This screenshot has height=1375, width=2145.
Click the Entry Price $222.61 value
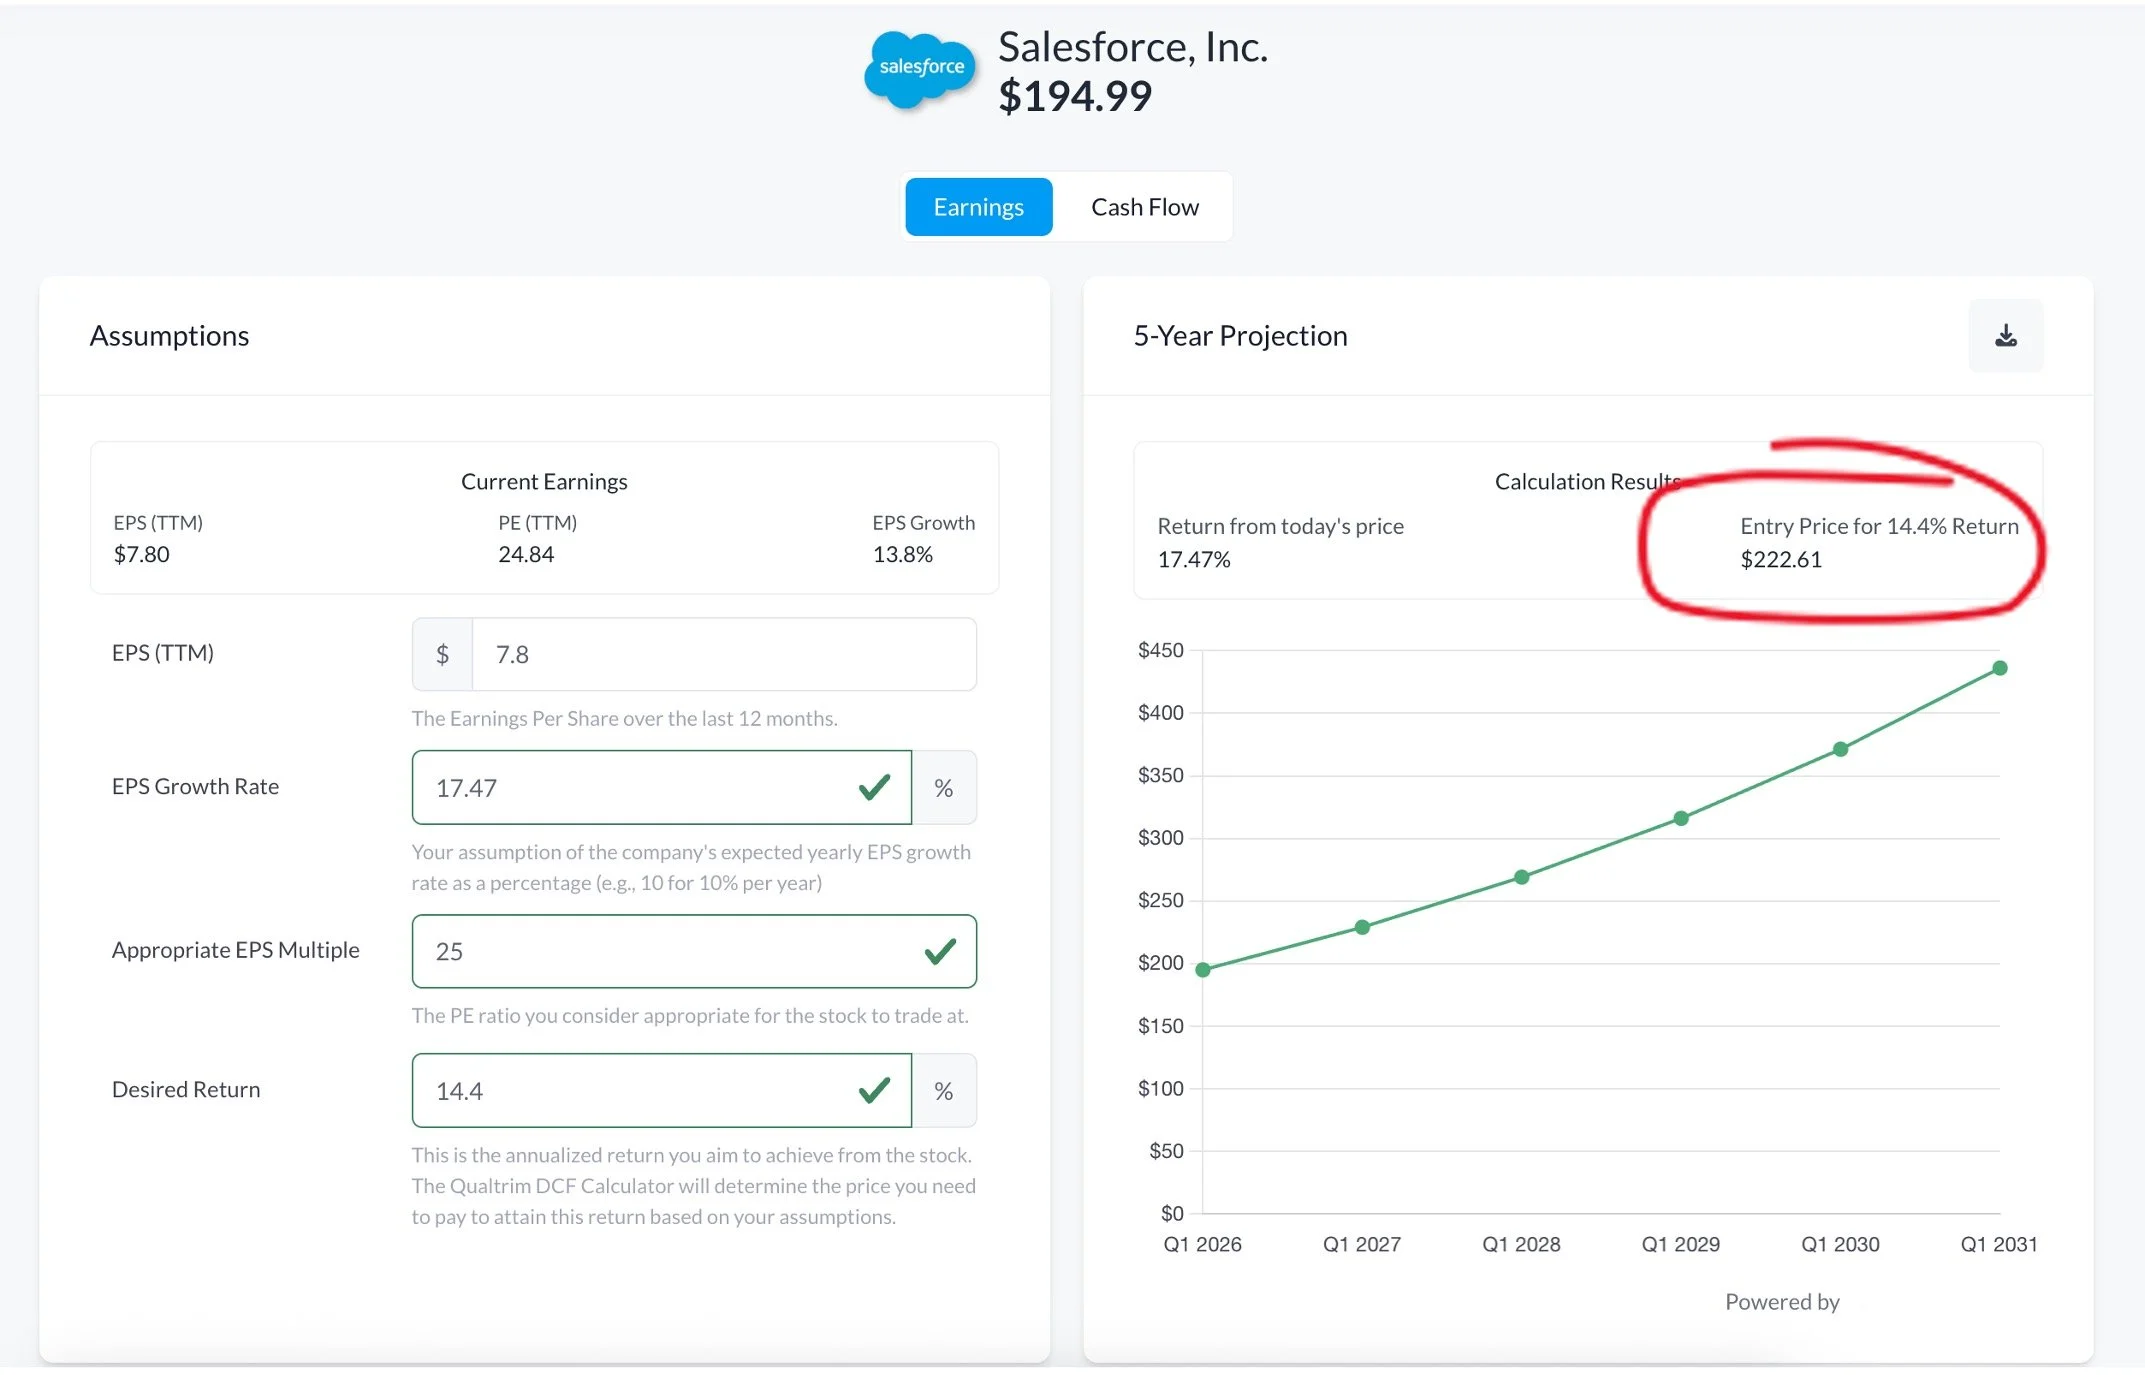pos(1780,559)
